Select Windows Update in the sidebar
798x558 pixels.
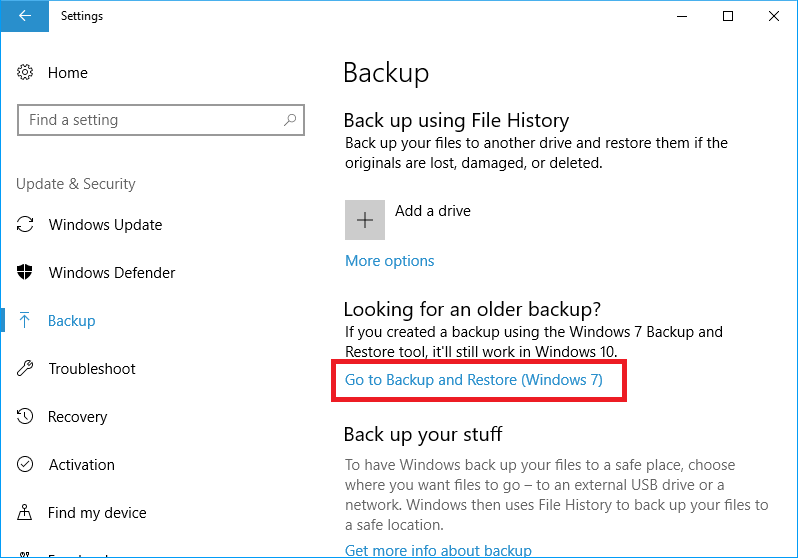[x=105, y=225]
